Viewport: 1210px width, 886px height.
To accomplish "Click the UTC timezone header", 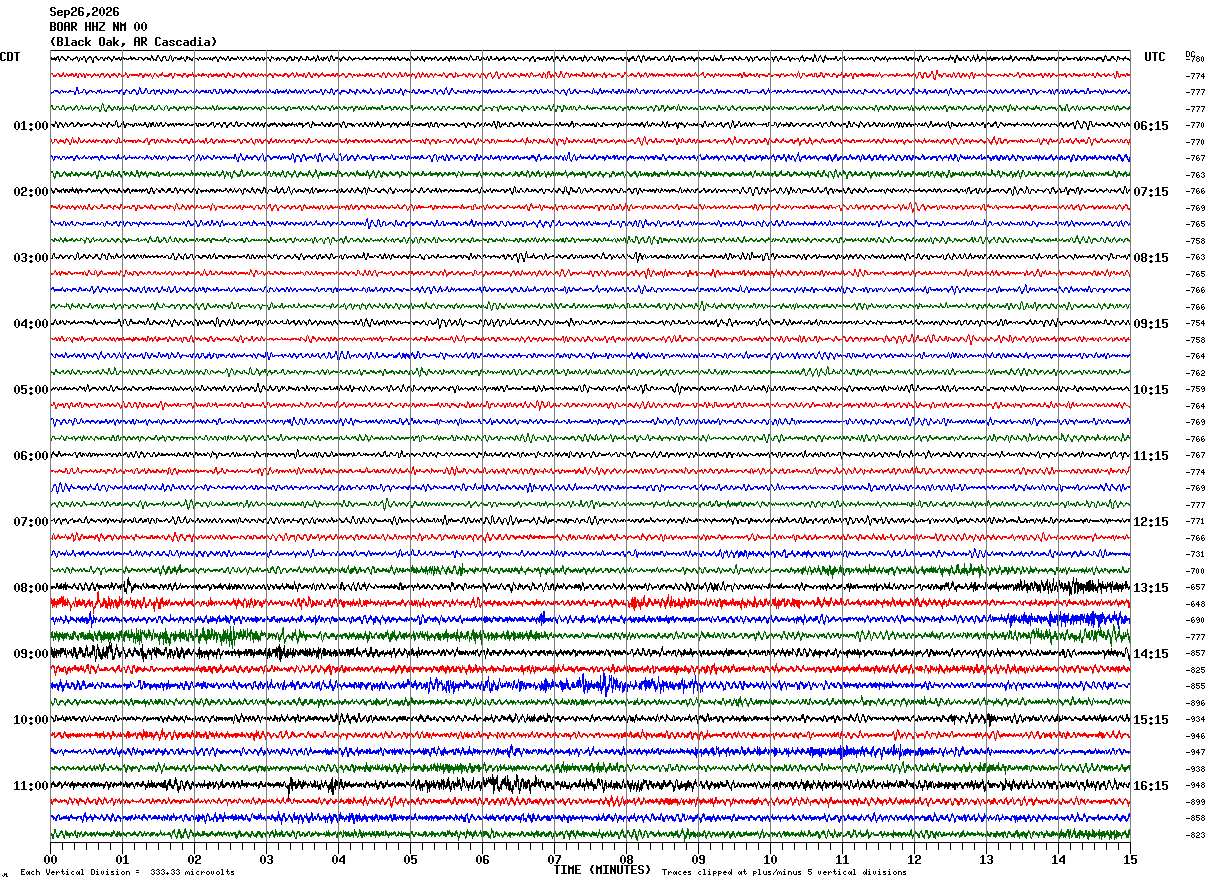I will click(1155, 57).
